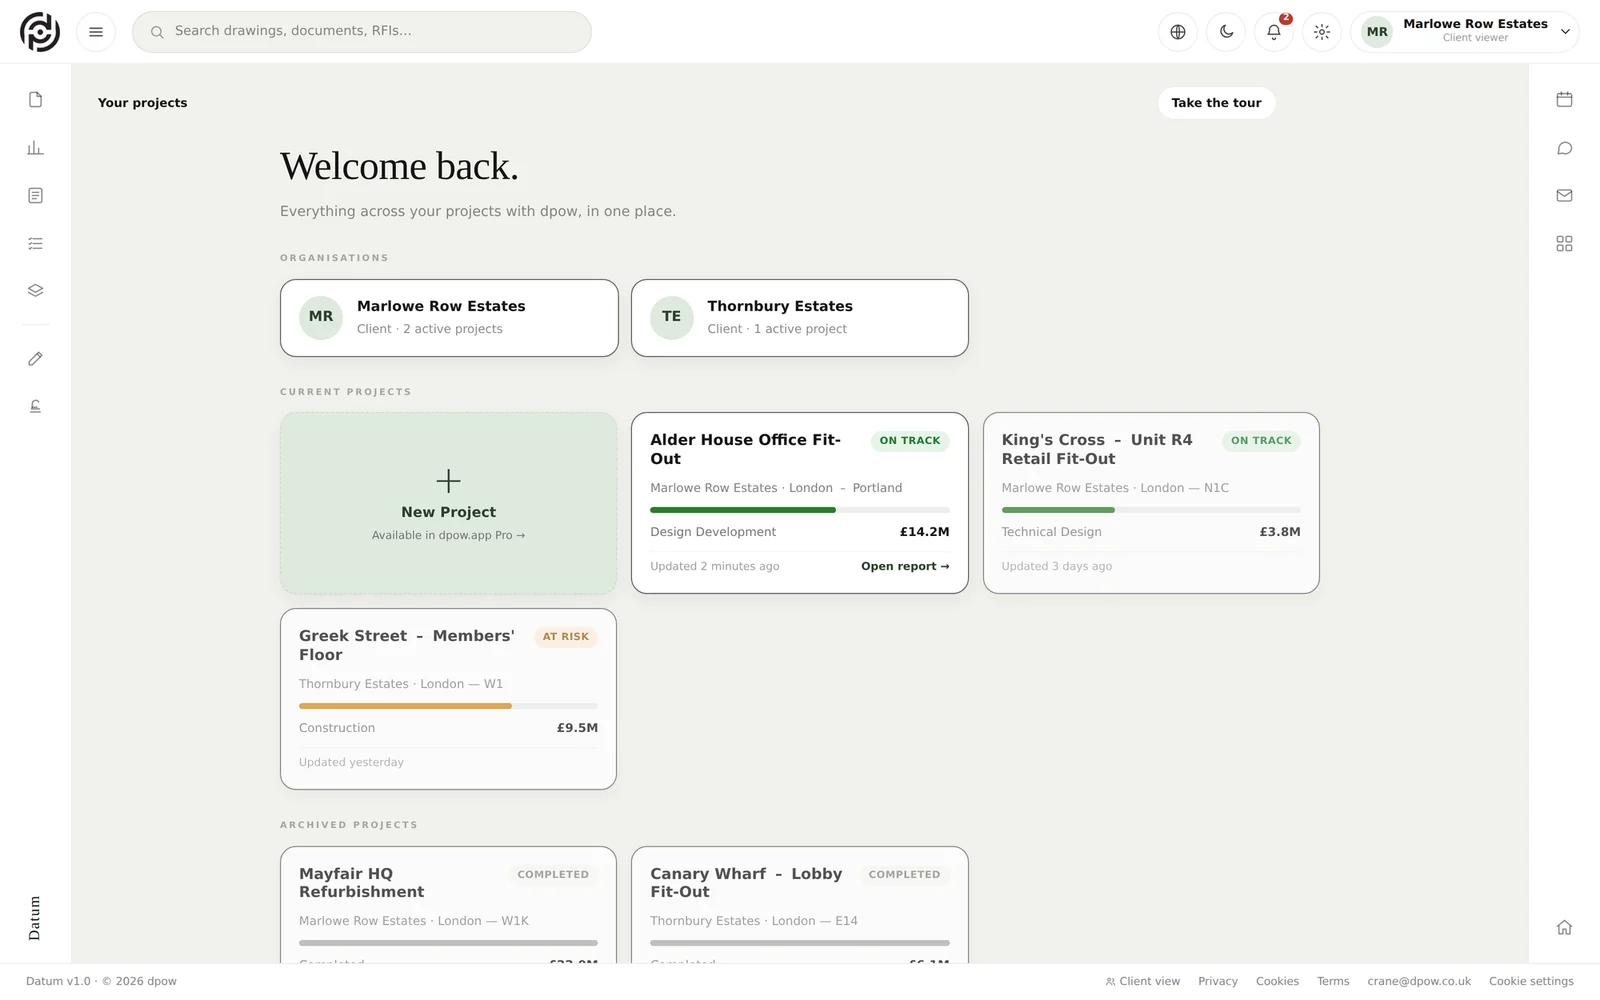Open the layers sidebar icon
The height and width of the screenshot is (1000, 1600).
coord(36,291)
